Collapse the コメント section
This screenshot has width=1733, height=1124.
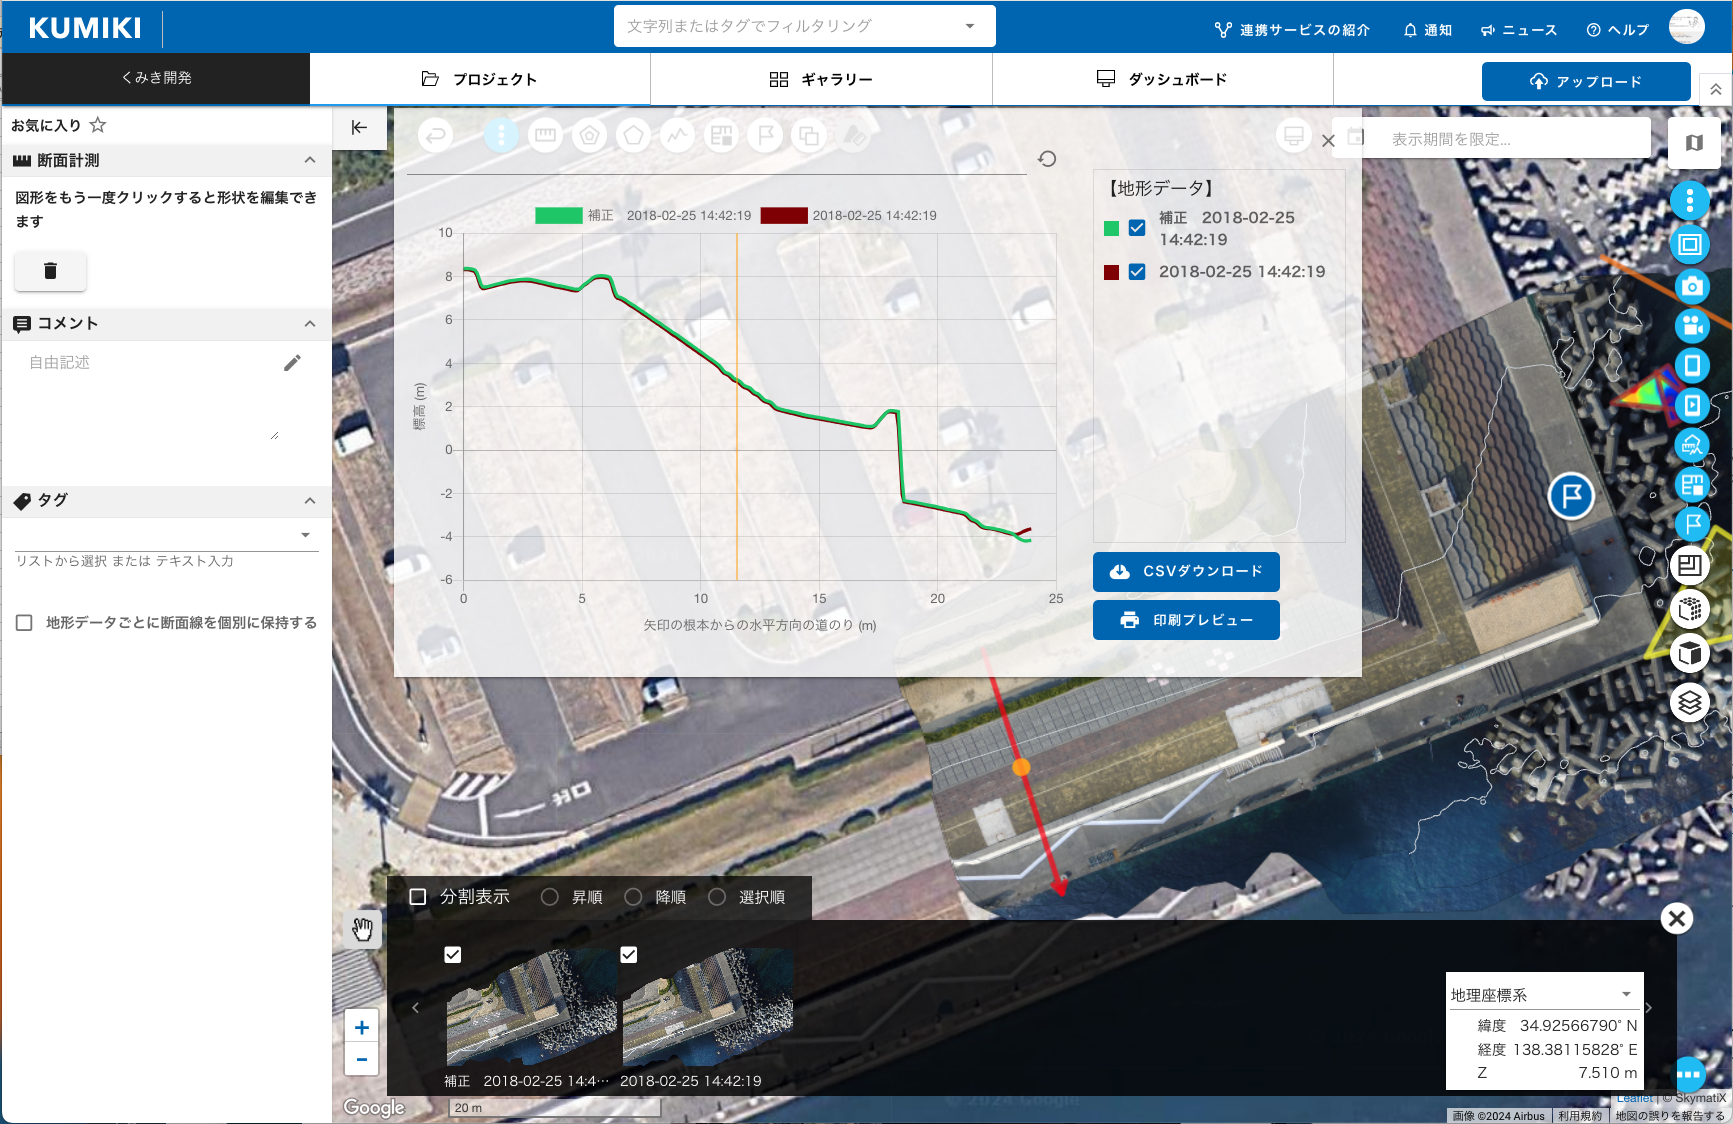coord(310,323)
